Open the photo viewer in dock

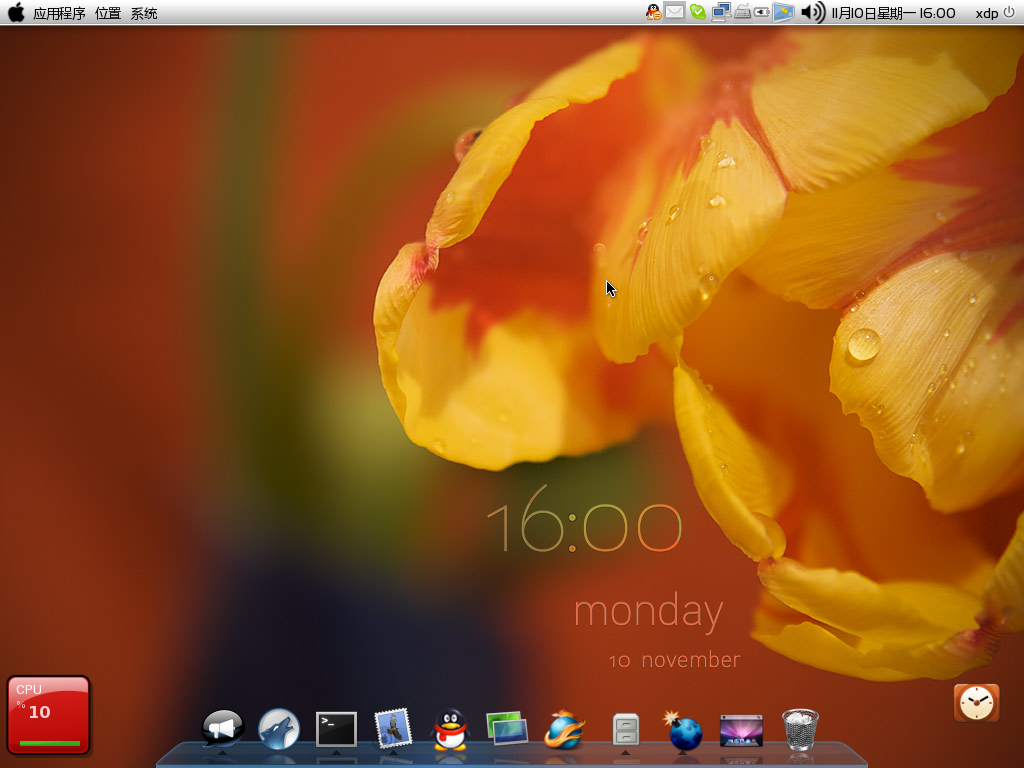click(x=507, y=728)
